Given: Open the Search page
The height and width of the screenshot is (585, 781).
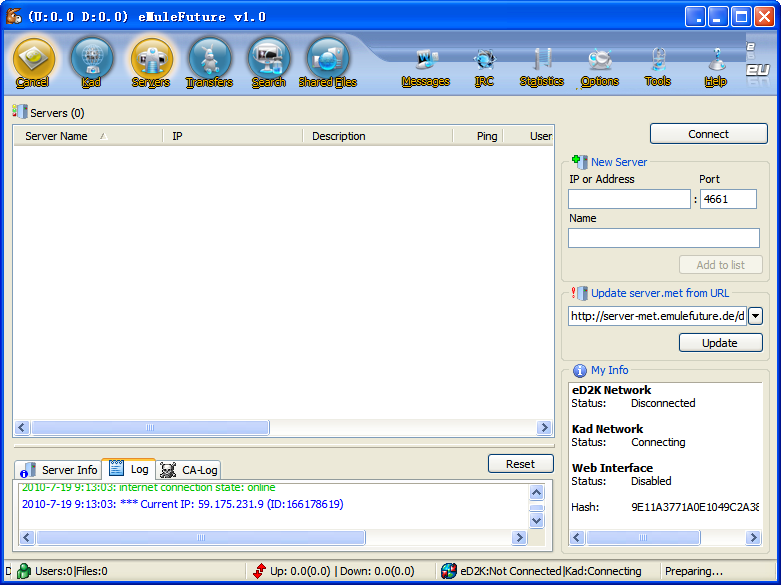Looking at the screenshot, I should click(x=268, y=64).
